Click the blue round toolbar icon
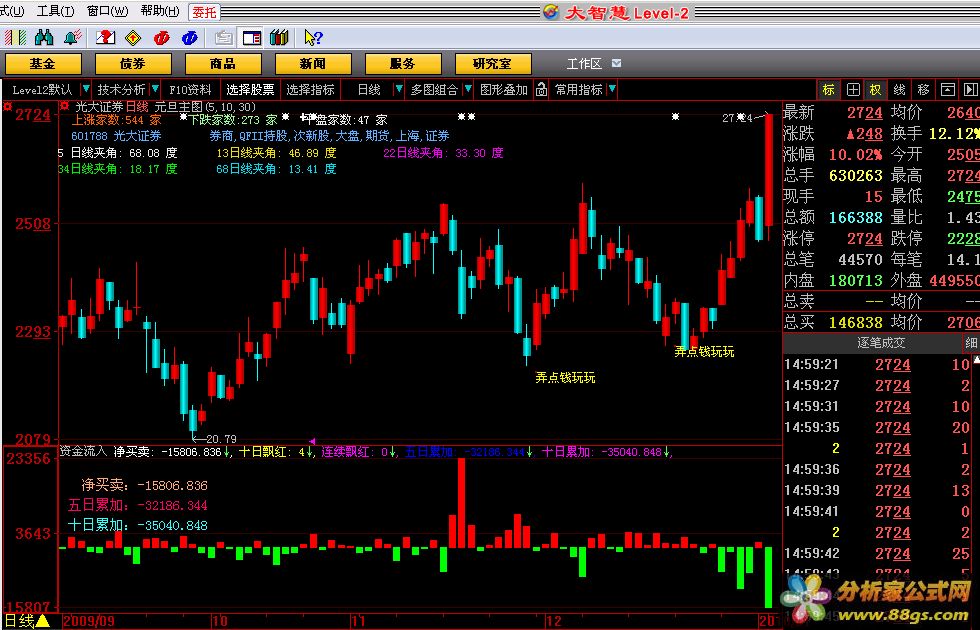This screenshot has height=630, width=980. [189, 38]
